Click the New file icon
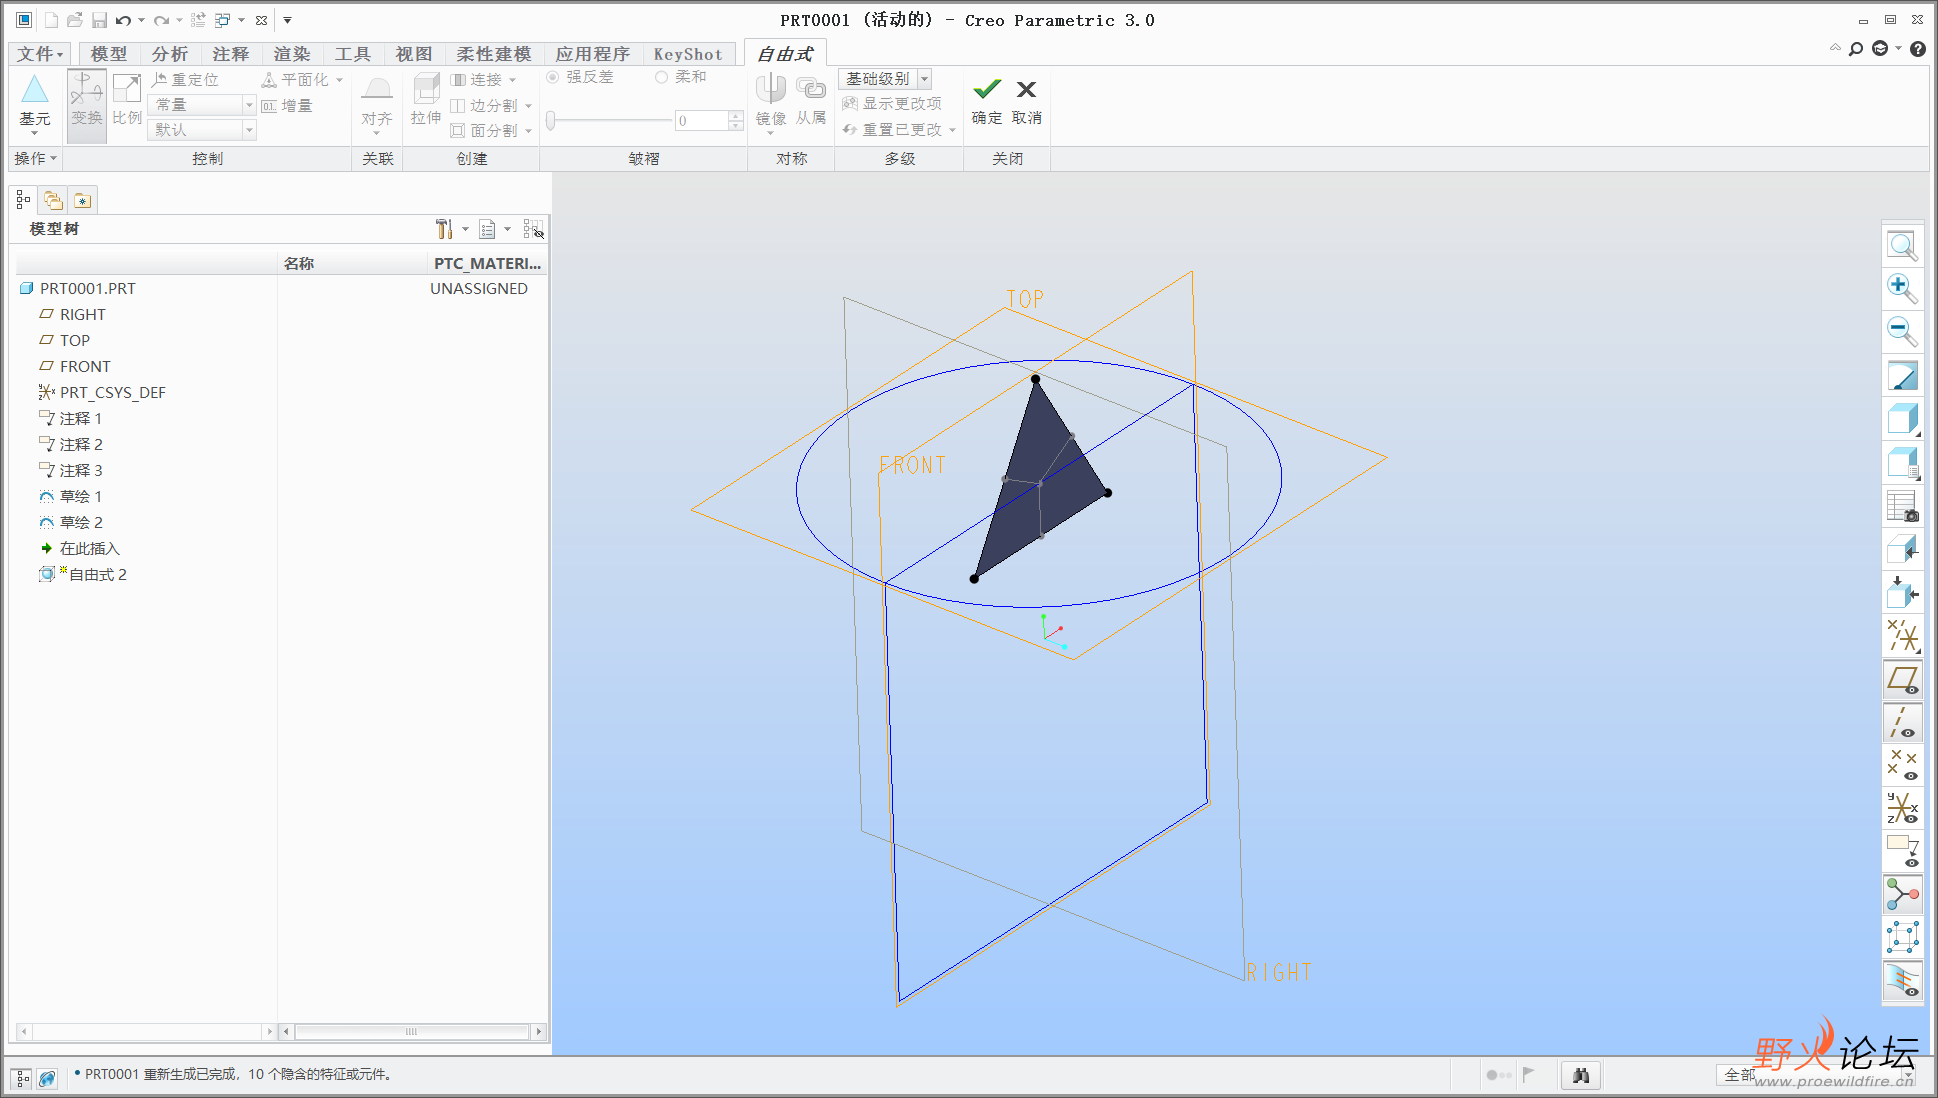The width and height of the screenshot is (1938, 1098). click(51, 20)
